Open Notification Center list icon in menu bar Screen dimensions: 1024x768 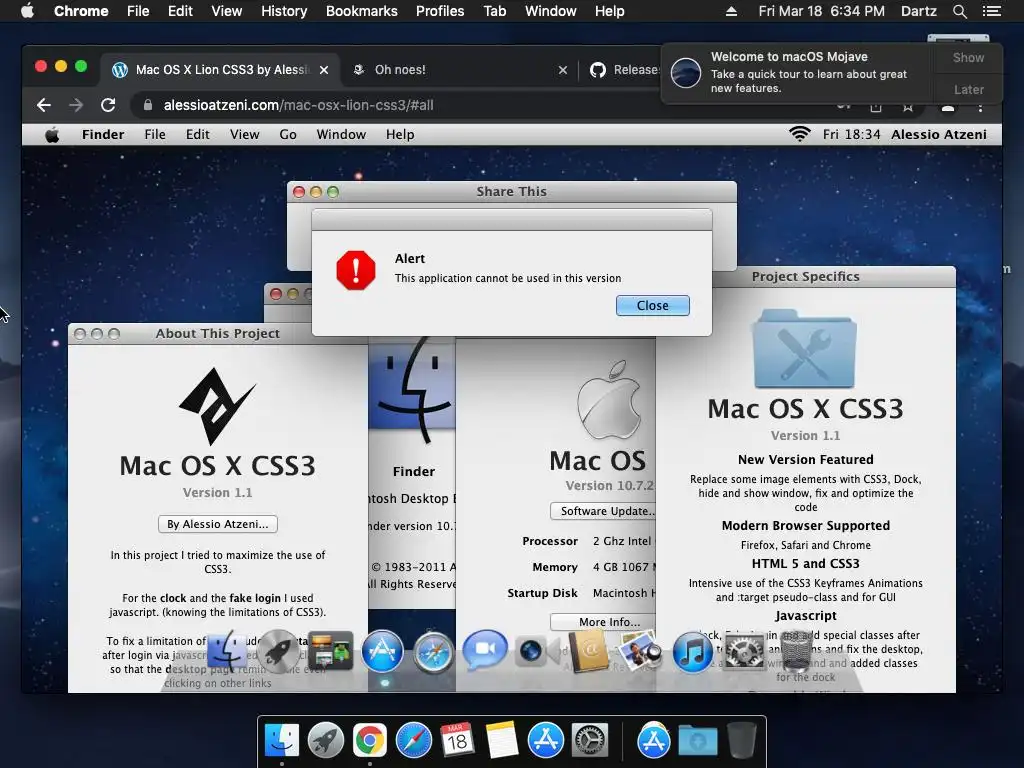tap(992, 11)
